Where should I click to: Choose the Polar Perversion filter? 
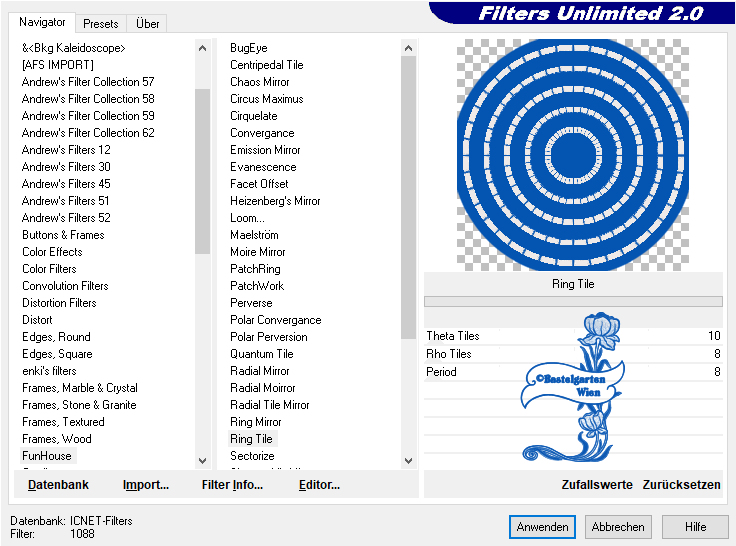tap(269, 337)
